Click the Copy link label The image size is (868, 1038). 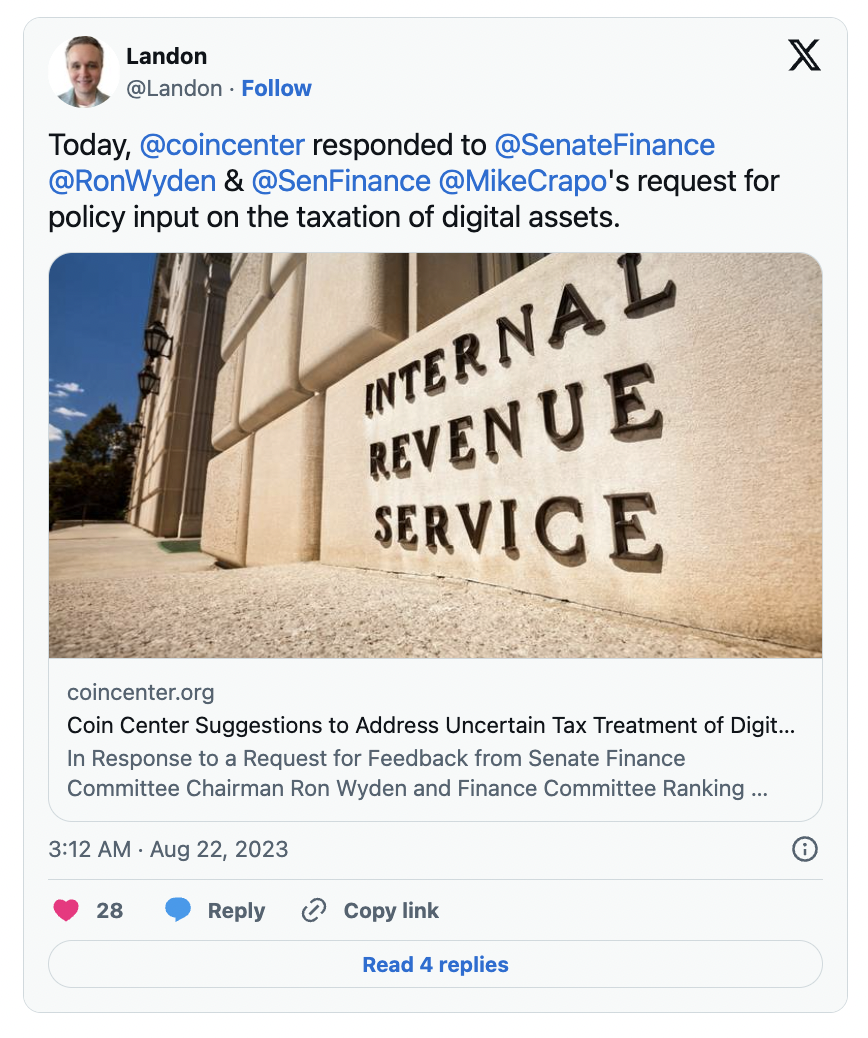pos(391,911)
